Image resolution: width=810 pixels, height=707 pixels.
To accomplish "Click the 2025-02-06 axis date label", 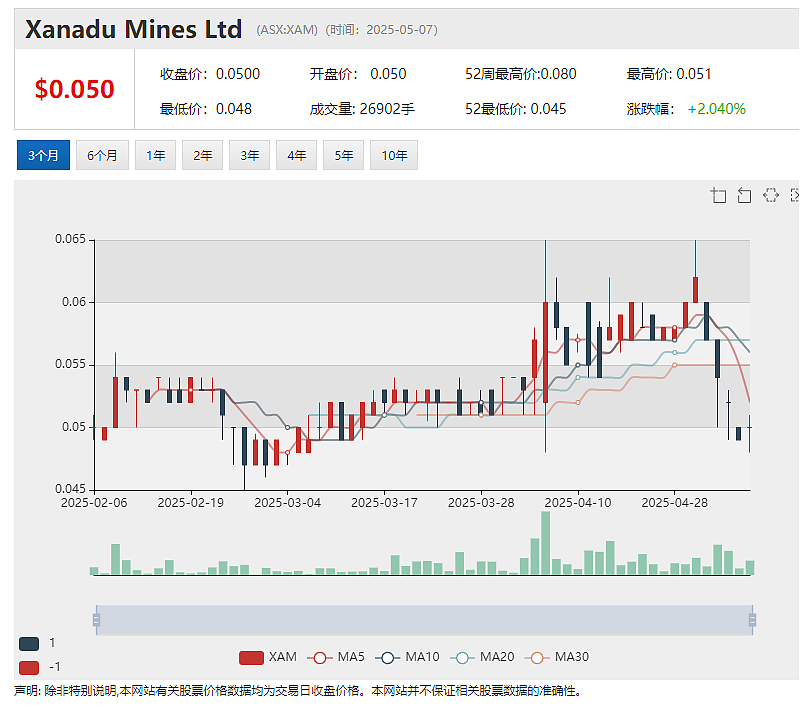I will pos(94,502).
